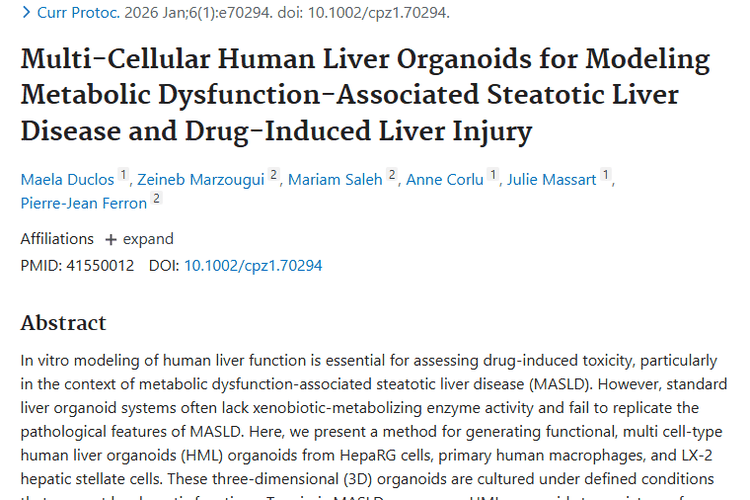Viewport: 750px width, 500px height.
Task: Show affiliation 1 next to Anne Corlu
Action: (x=492, y=175)
